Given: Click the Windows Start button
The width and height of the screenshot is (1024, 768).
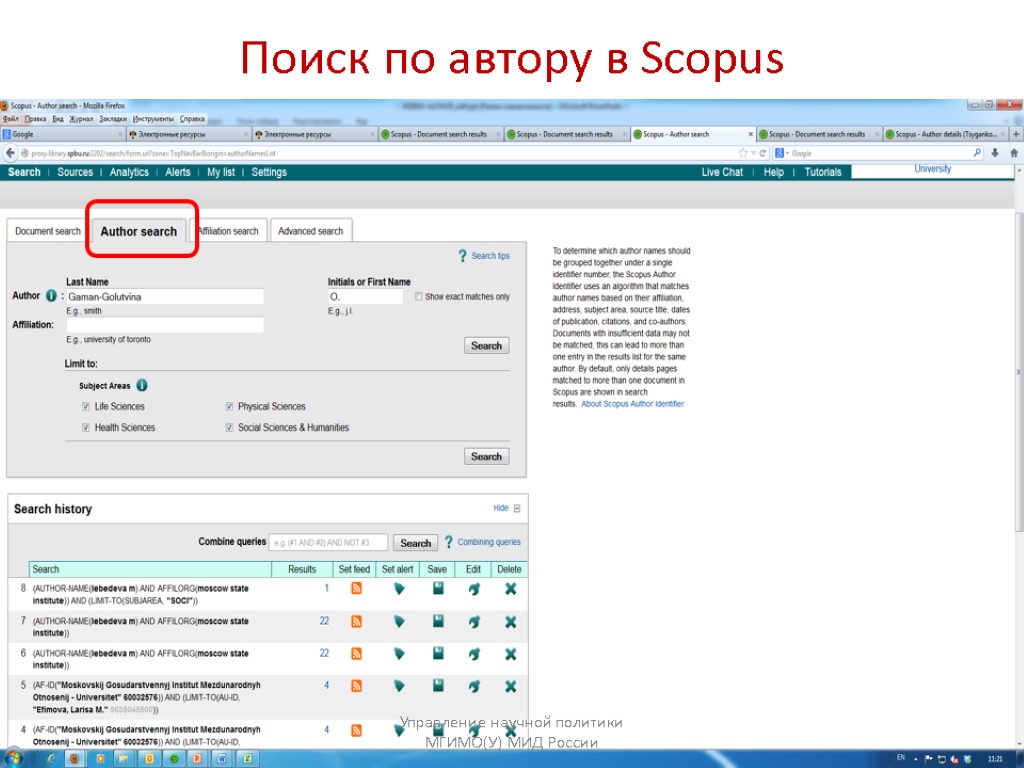Looking at the screenshot, I should (13, 759).
